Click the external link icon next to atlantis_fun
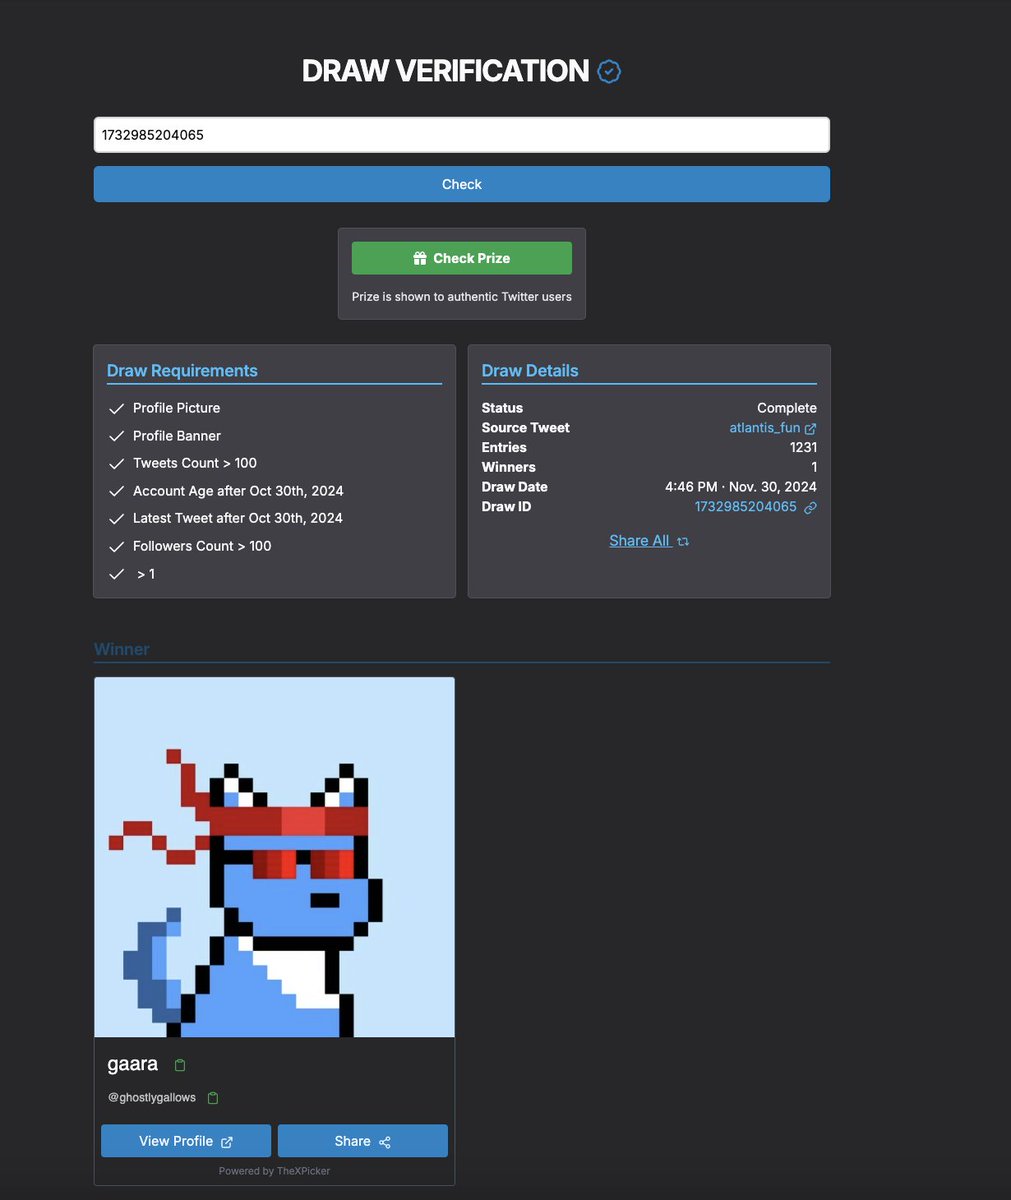This screenshot has height=1200, width=1011. point(811,428)
